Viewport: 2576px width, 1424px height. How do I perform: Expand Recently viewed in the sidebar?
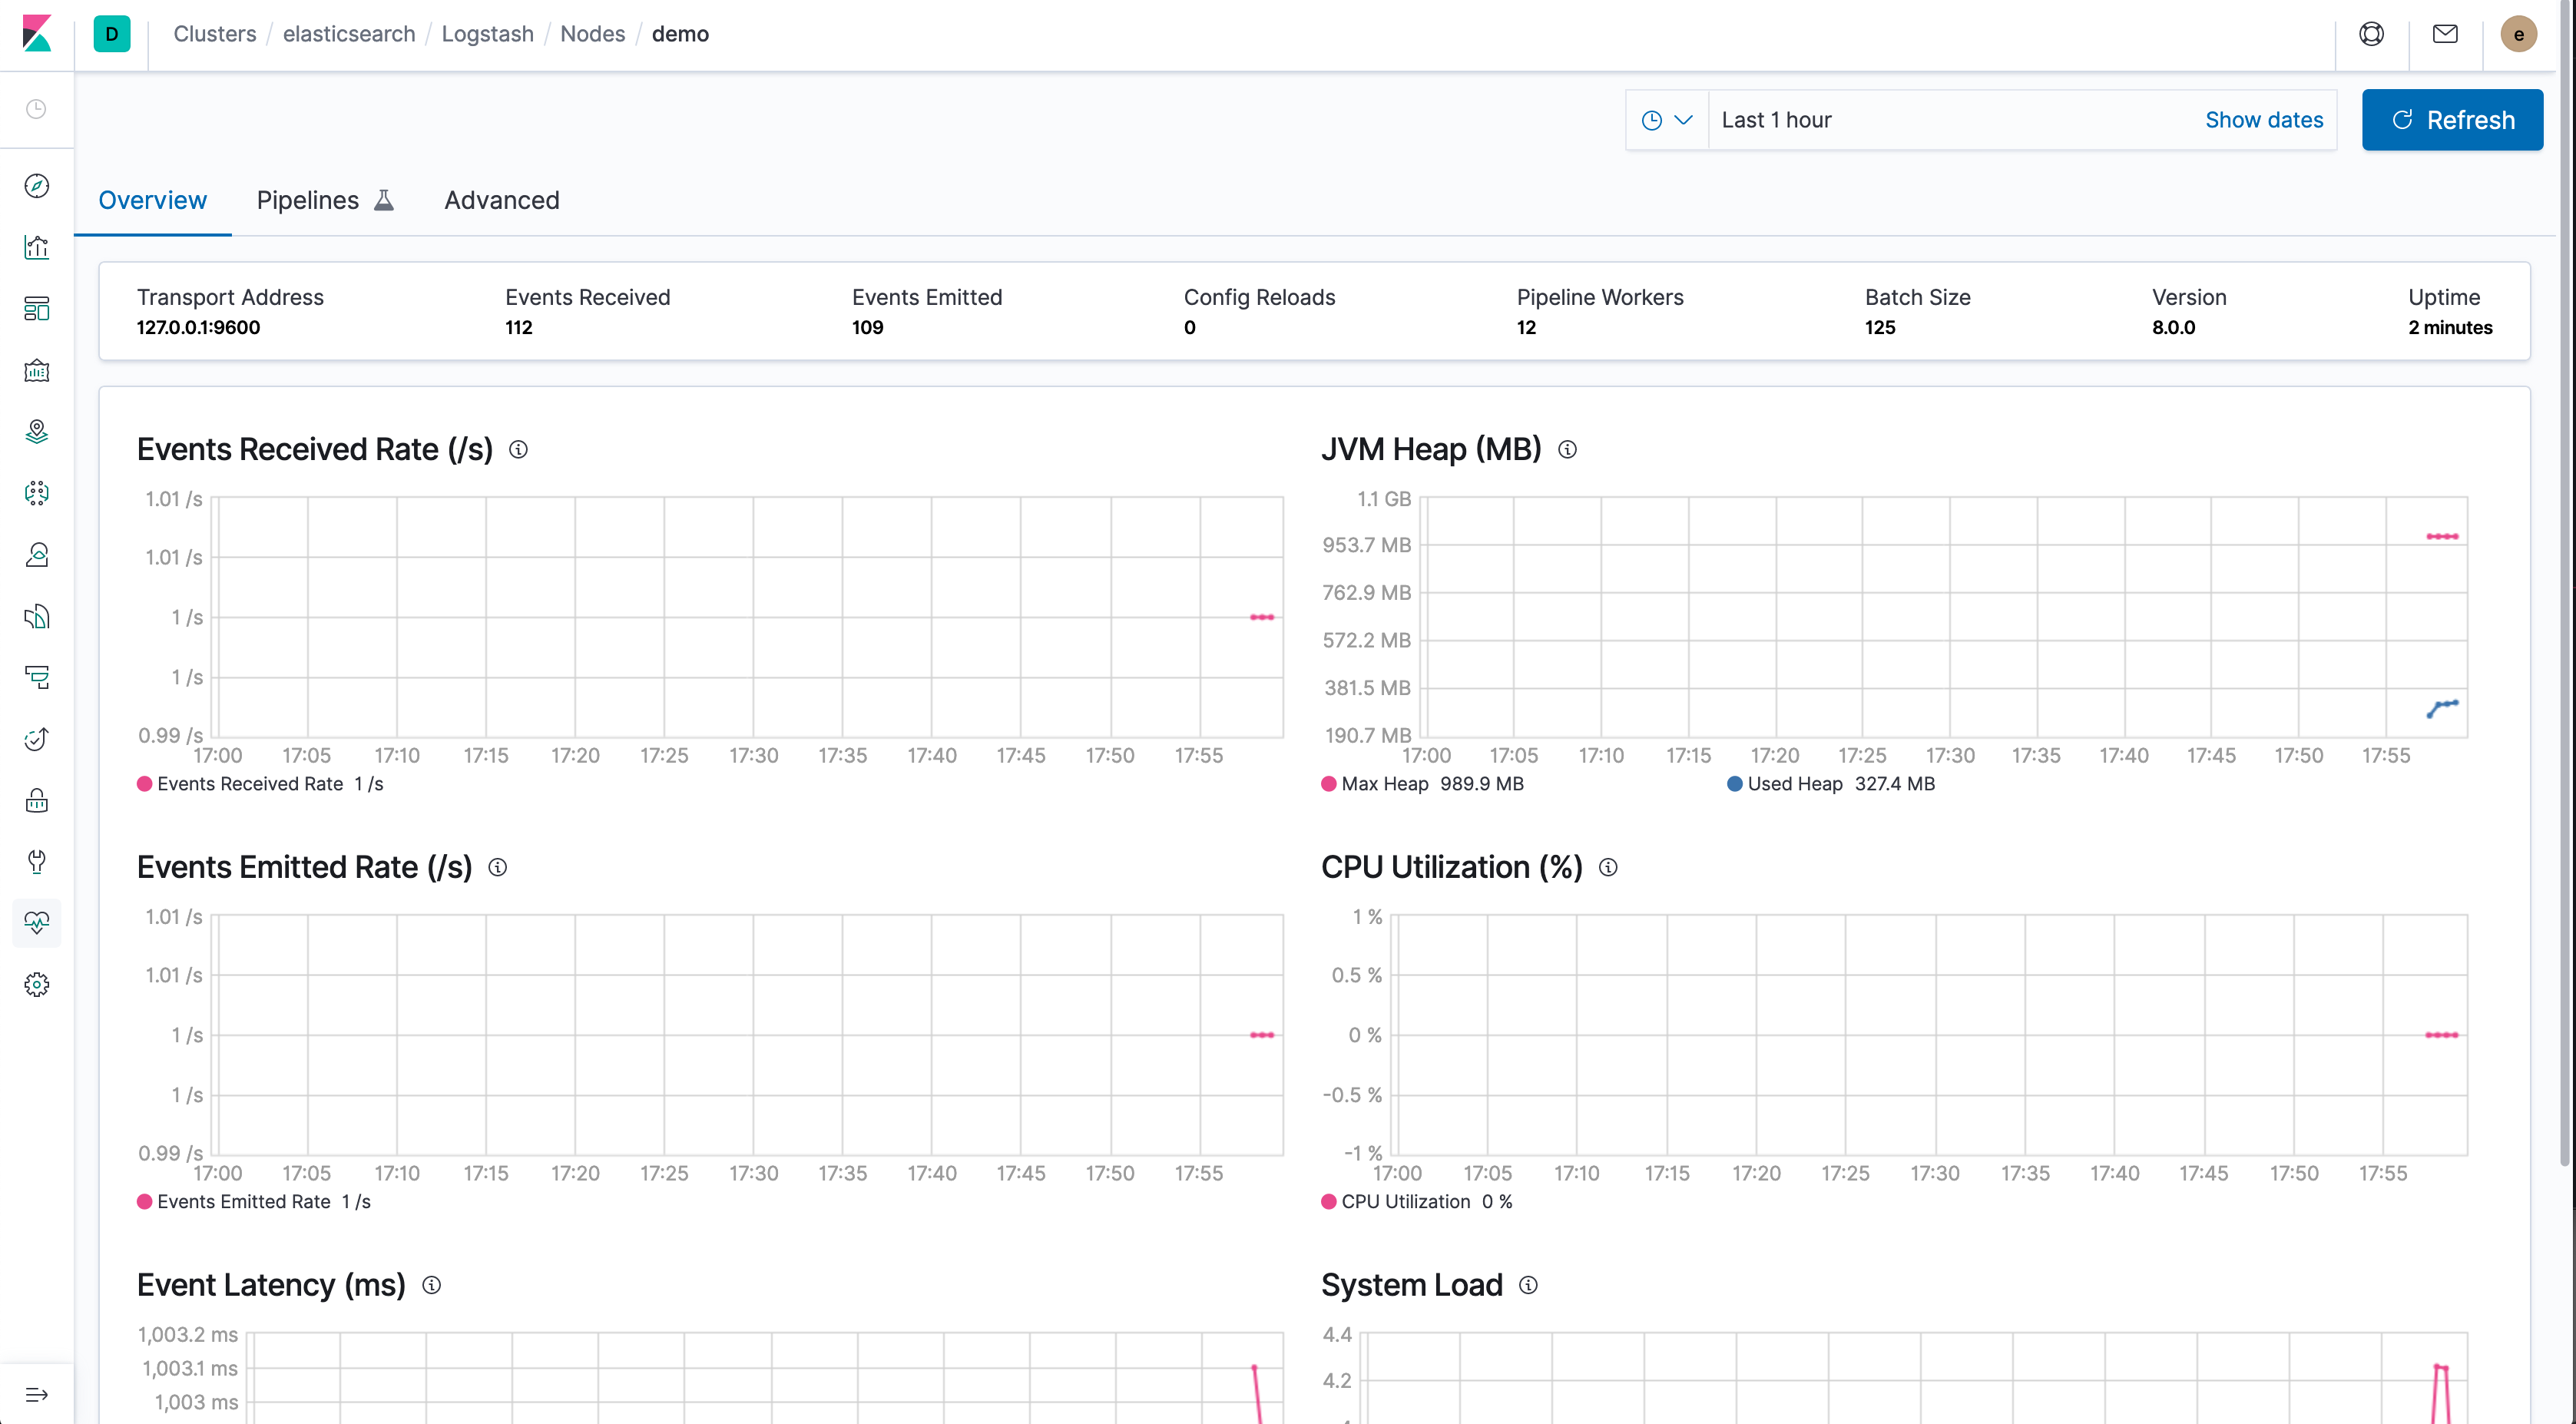[37, 109]
